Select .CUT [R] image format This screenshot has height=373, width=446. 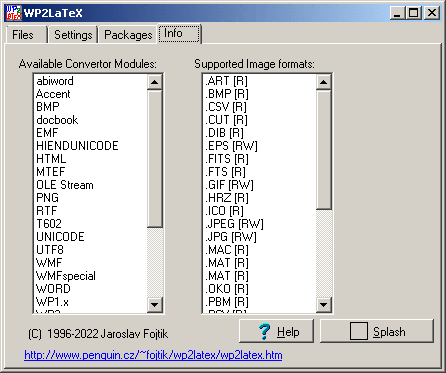(259, 120)
